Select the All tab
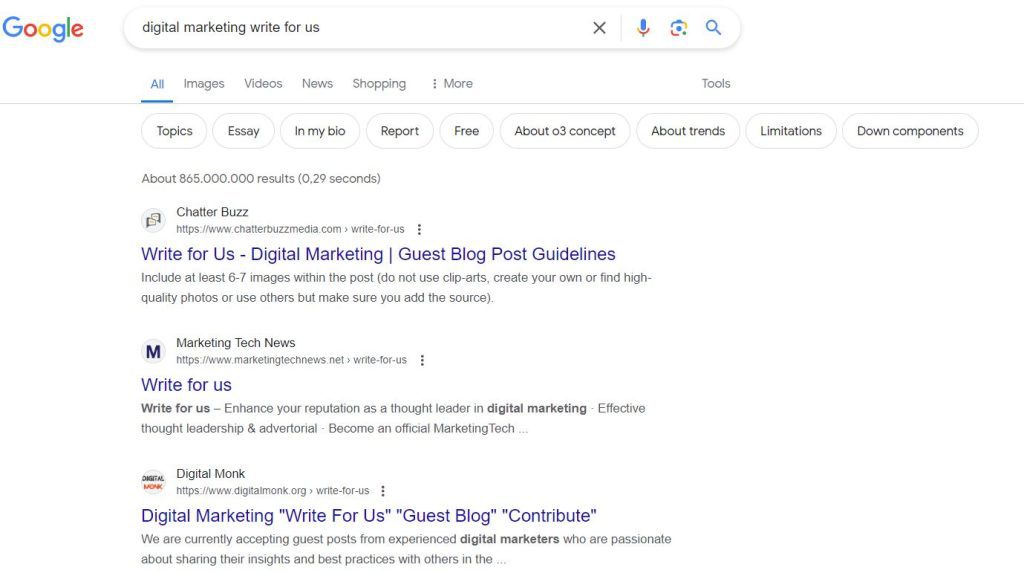 [157, 84]
